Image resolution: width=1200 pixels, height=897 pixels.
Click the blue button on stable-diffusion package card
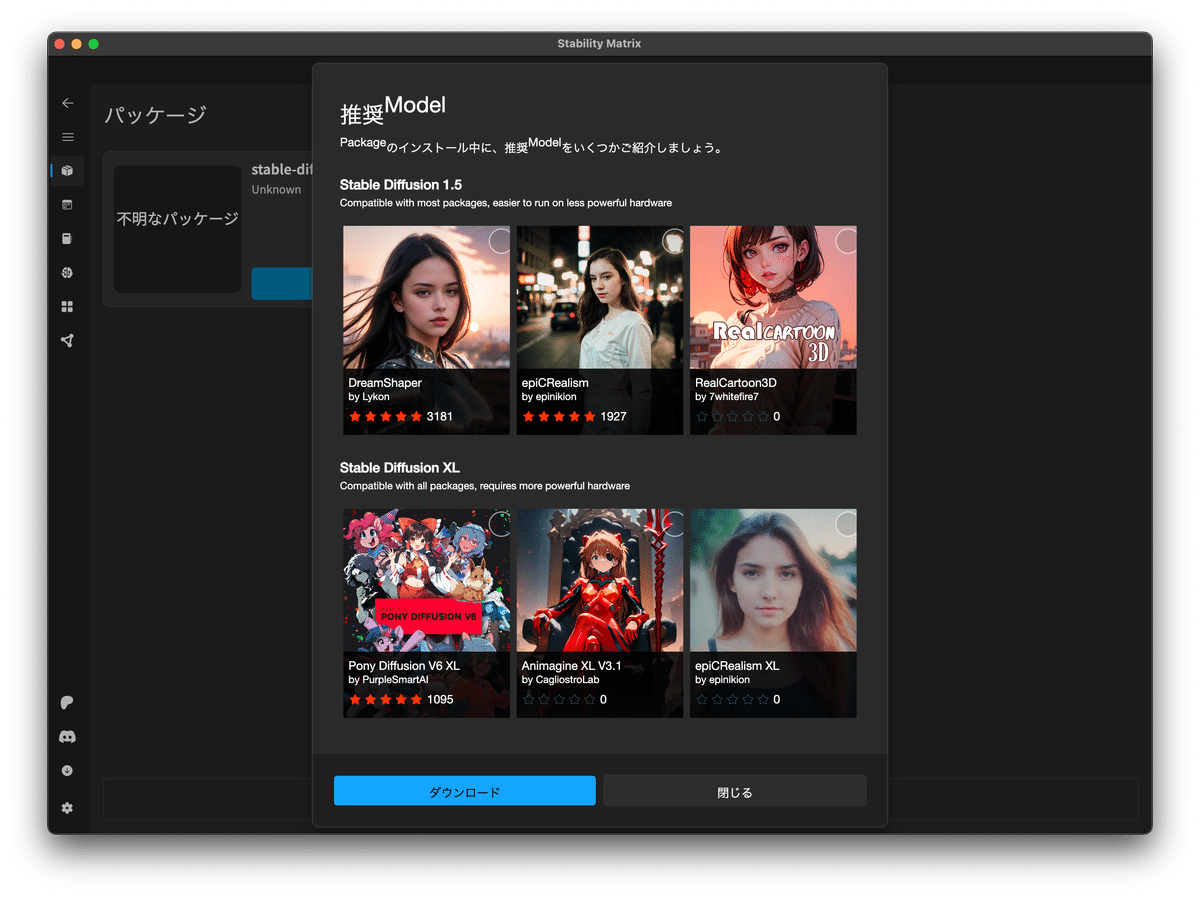(x=282, y=283)
